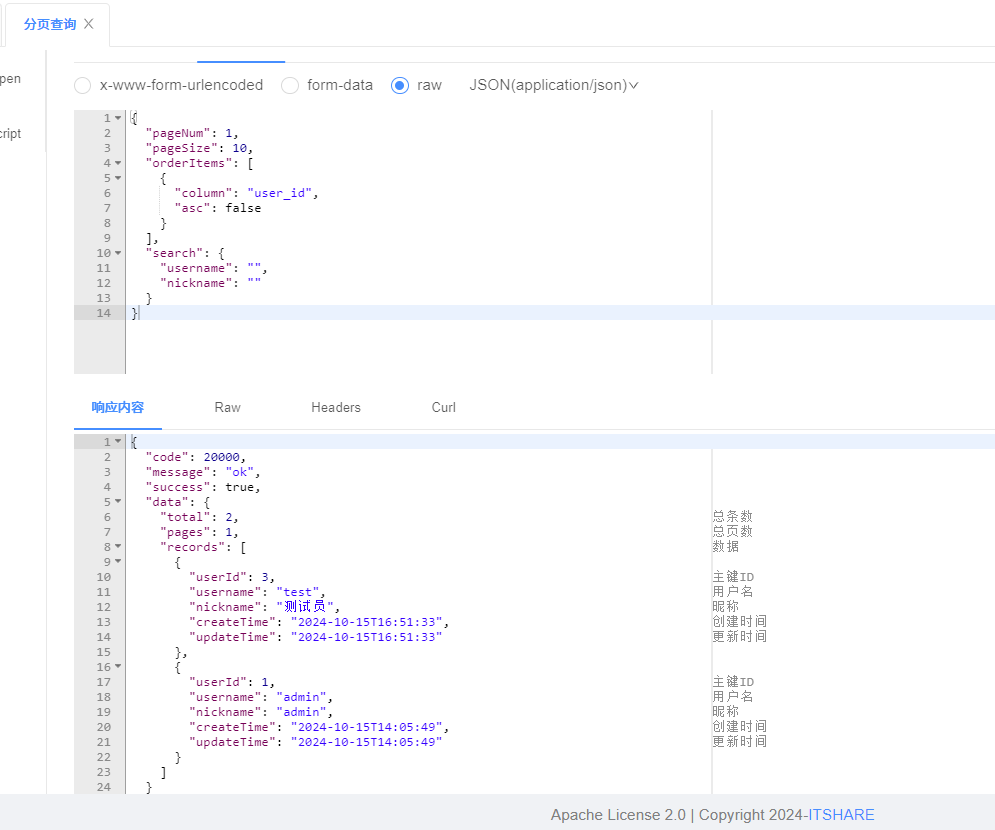
Task: Collapse the orderItems array in request editor
Action: point(118,163)
